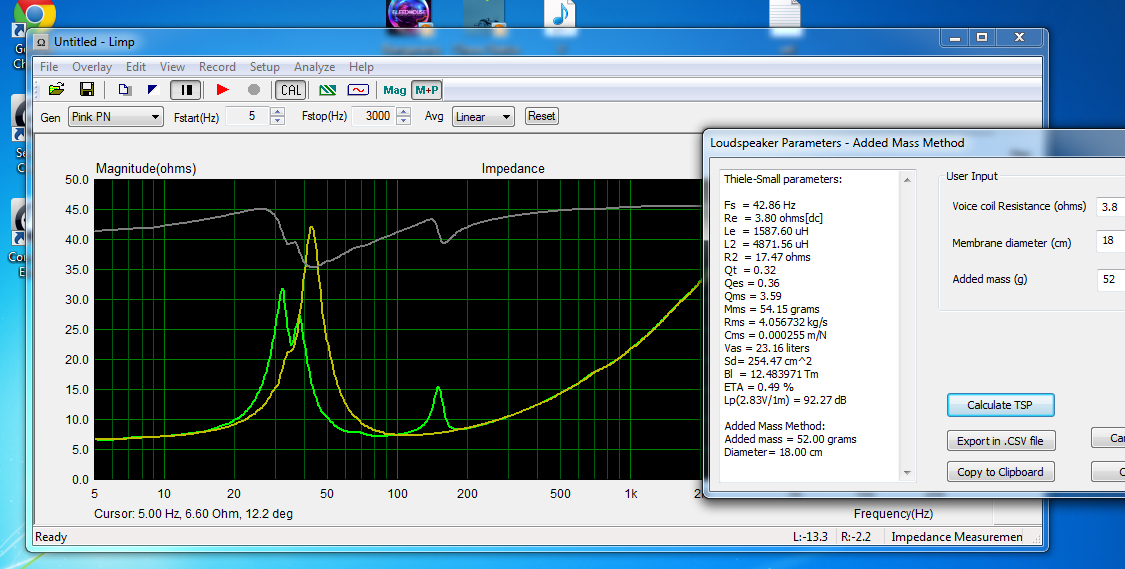Click the 'Lp(2.83V/1m) = 92.27 dB' line
This screenshot has height=569, width=1125.
click(785, 400)
